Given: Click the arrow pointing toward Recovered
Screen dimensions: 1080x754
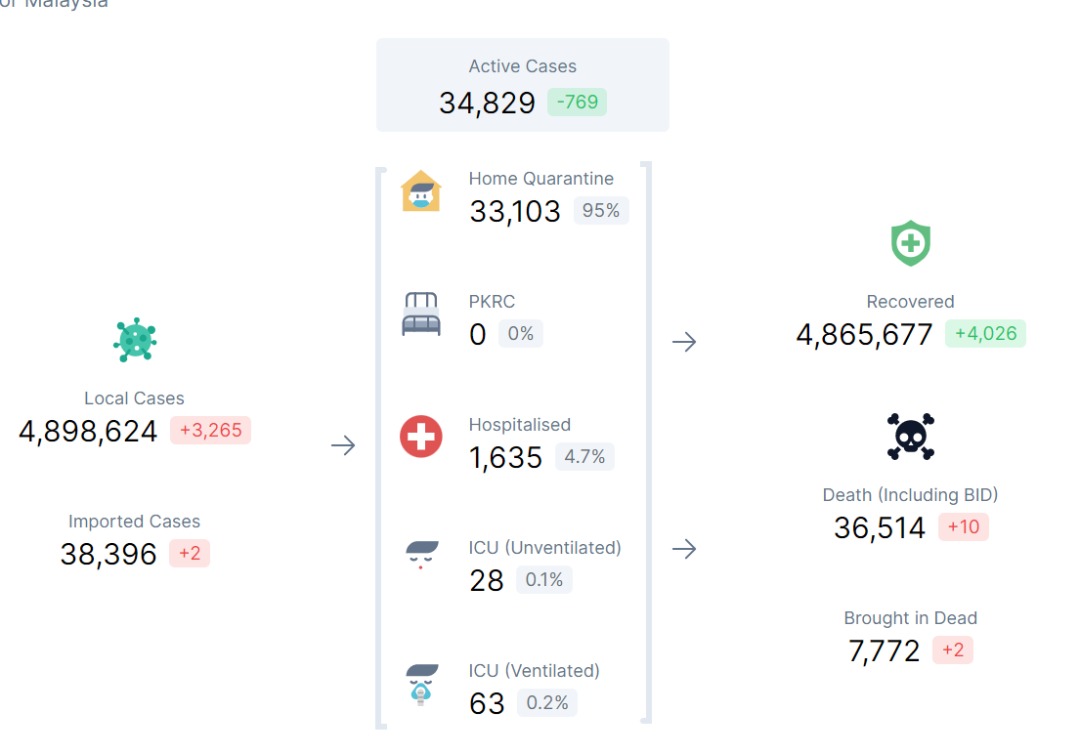Looking at the screenshot, I should 684,342.
